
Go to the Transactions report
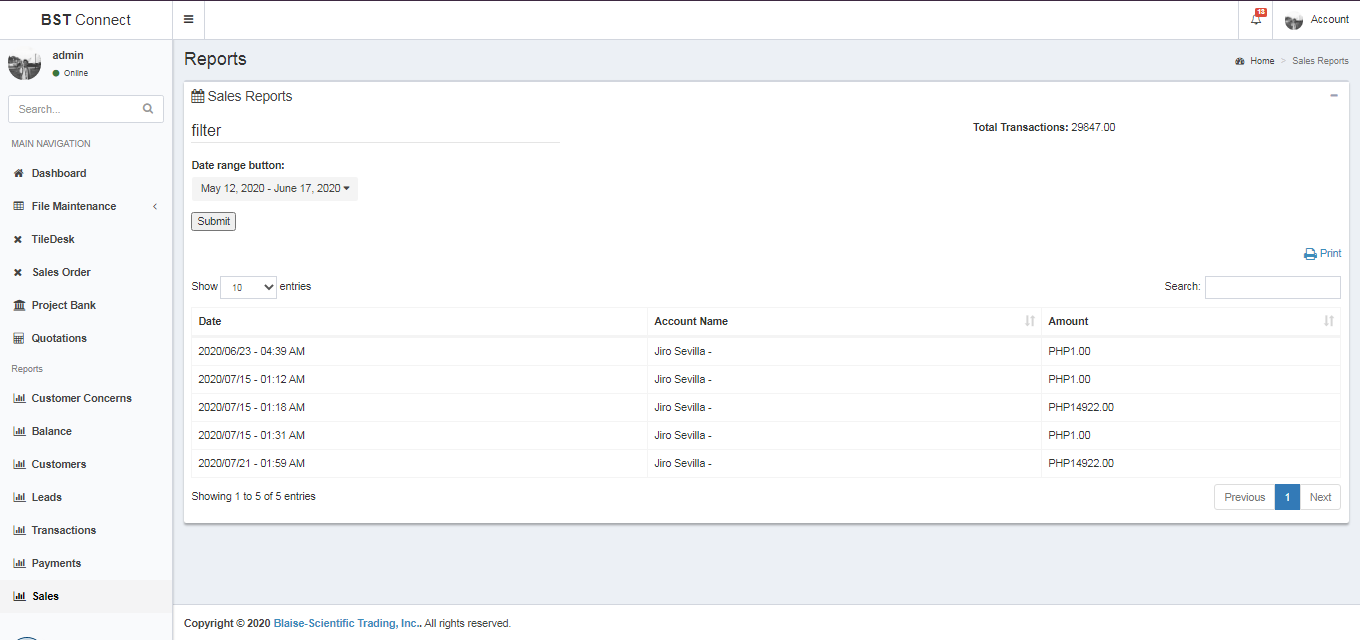tap(63, 530)
